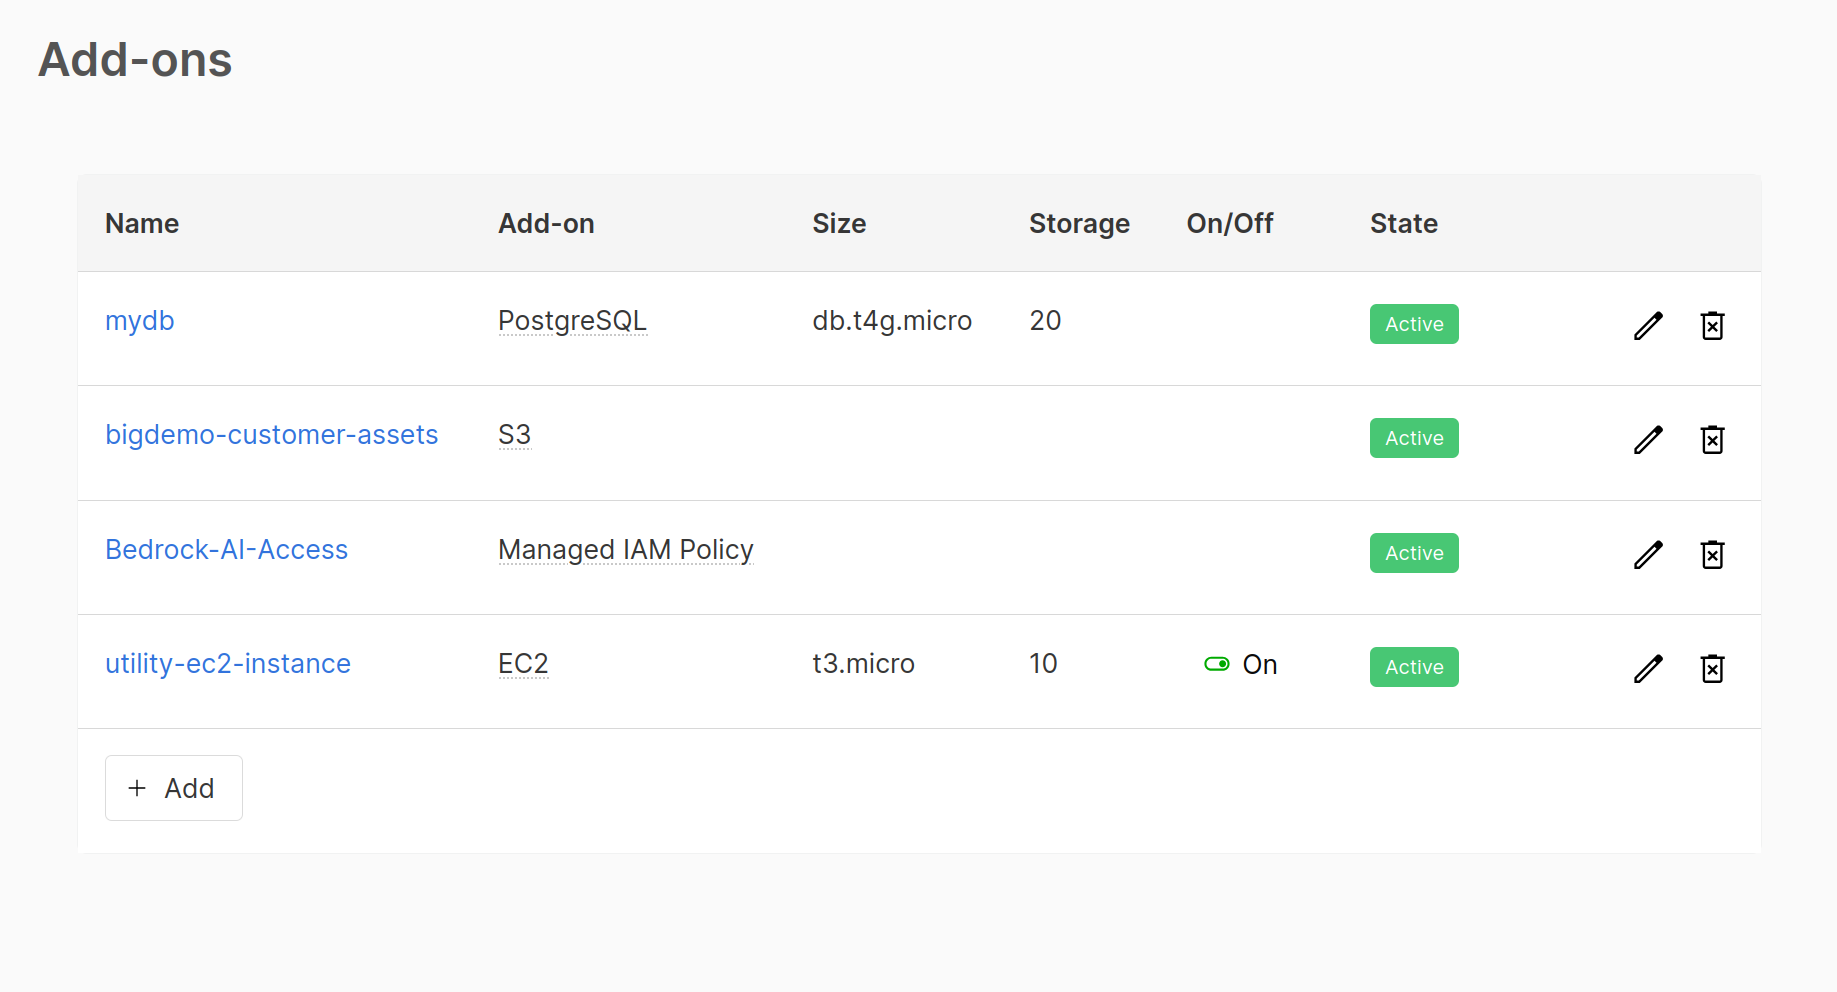Edit the utility-ec2-instance add-on
The height and width of the screenshot is (992, 1837).
1648,668
